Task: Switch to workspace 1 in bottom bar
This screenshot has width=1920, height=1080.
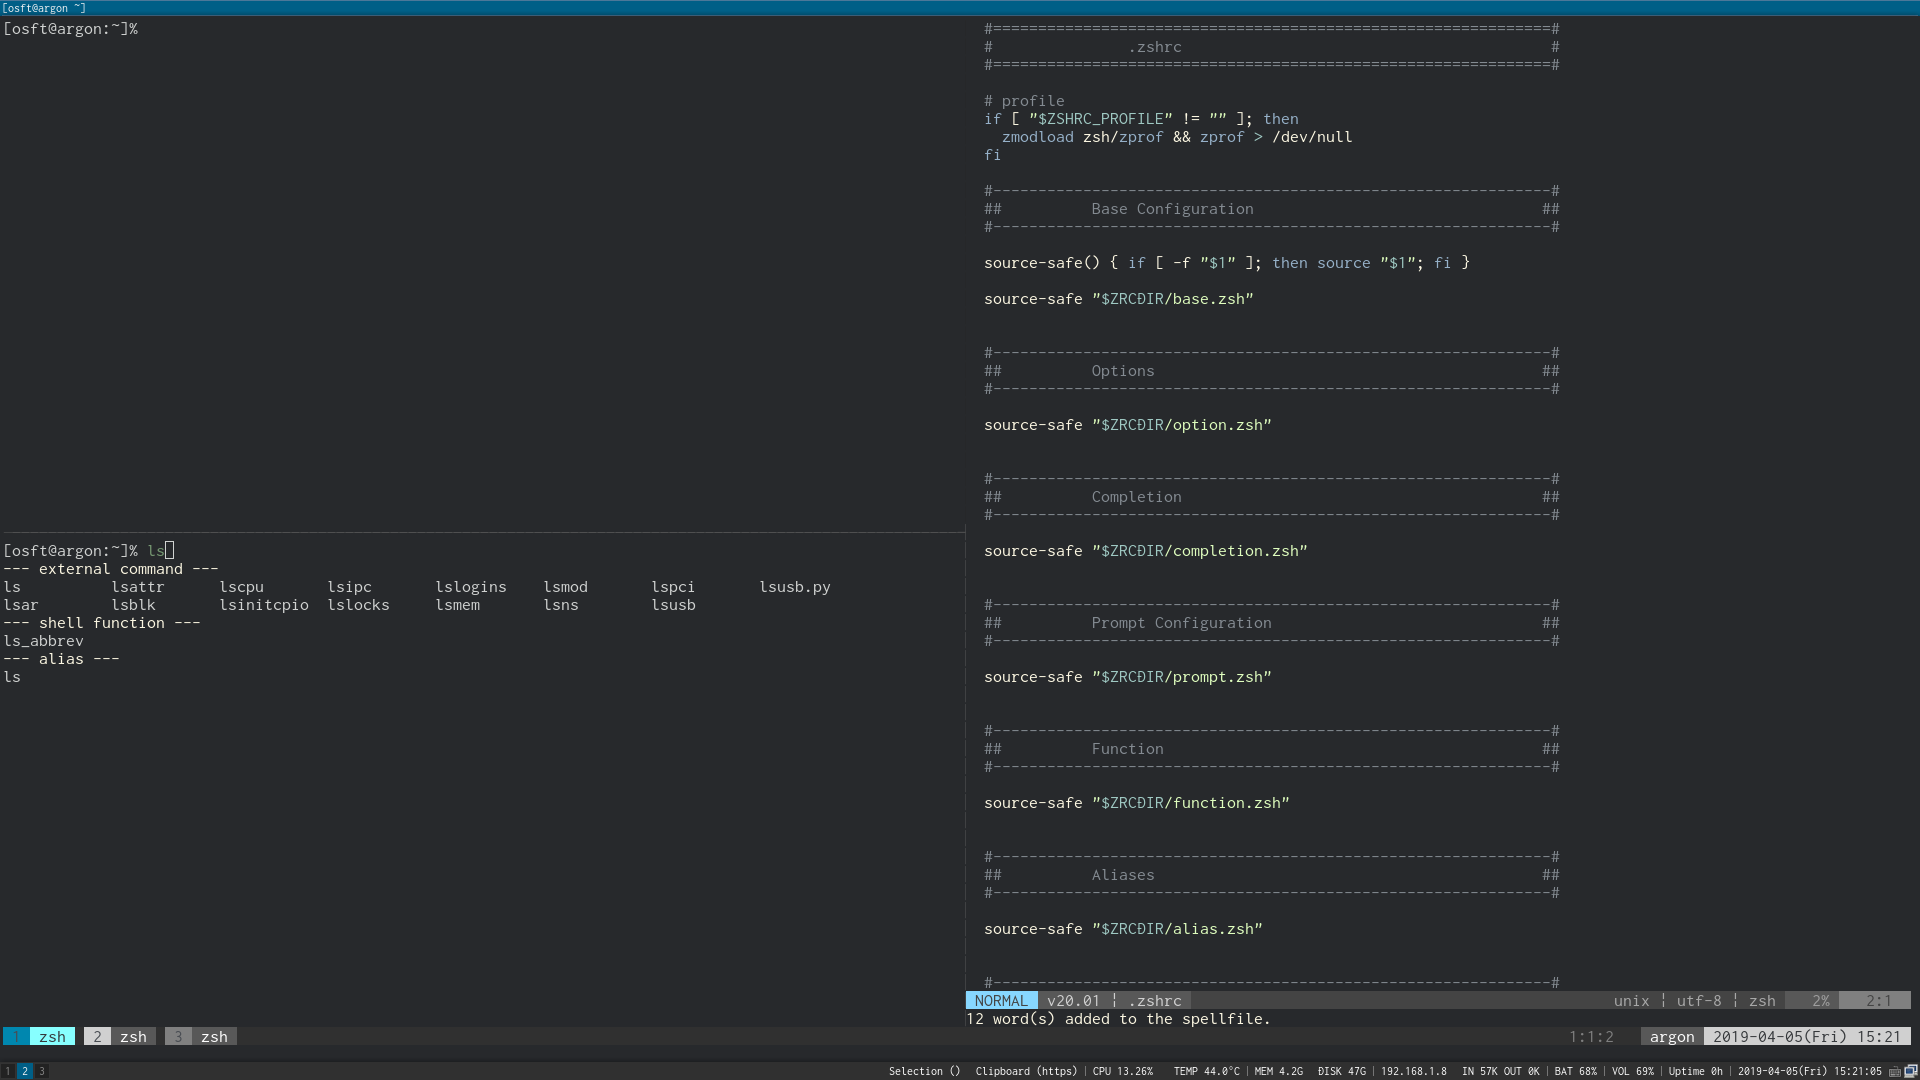Action: 8,1071
